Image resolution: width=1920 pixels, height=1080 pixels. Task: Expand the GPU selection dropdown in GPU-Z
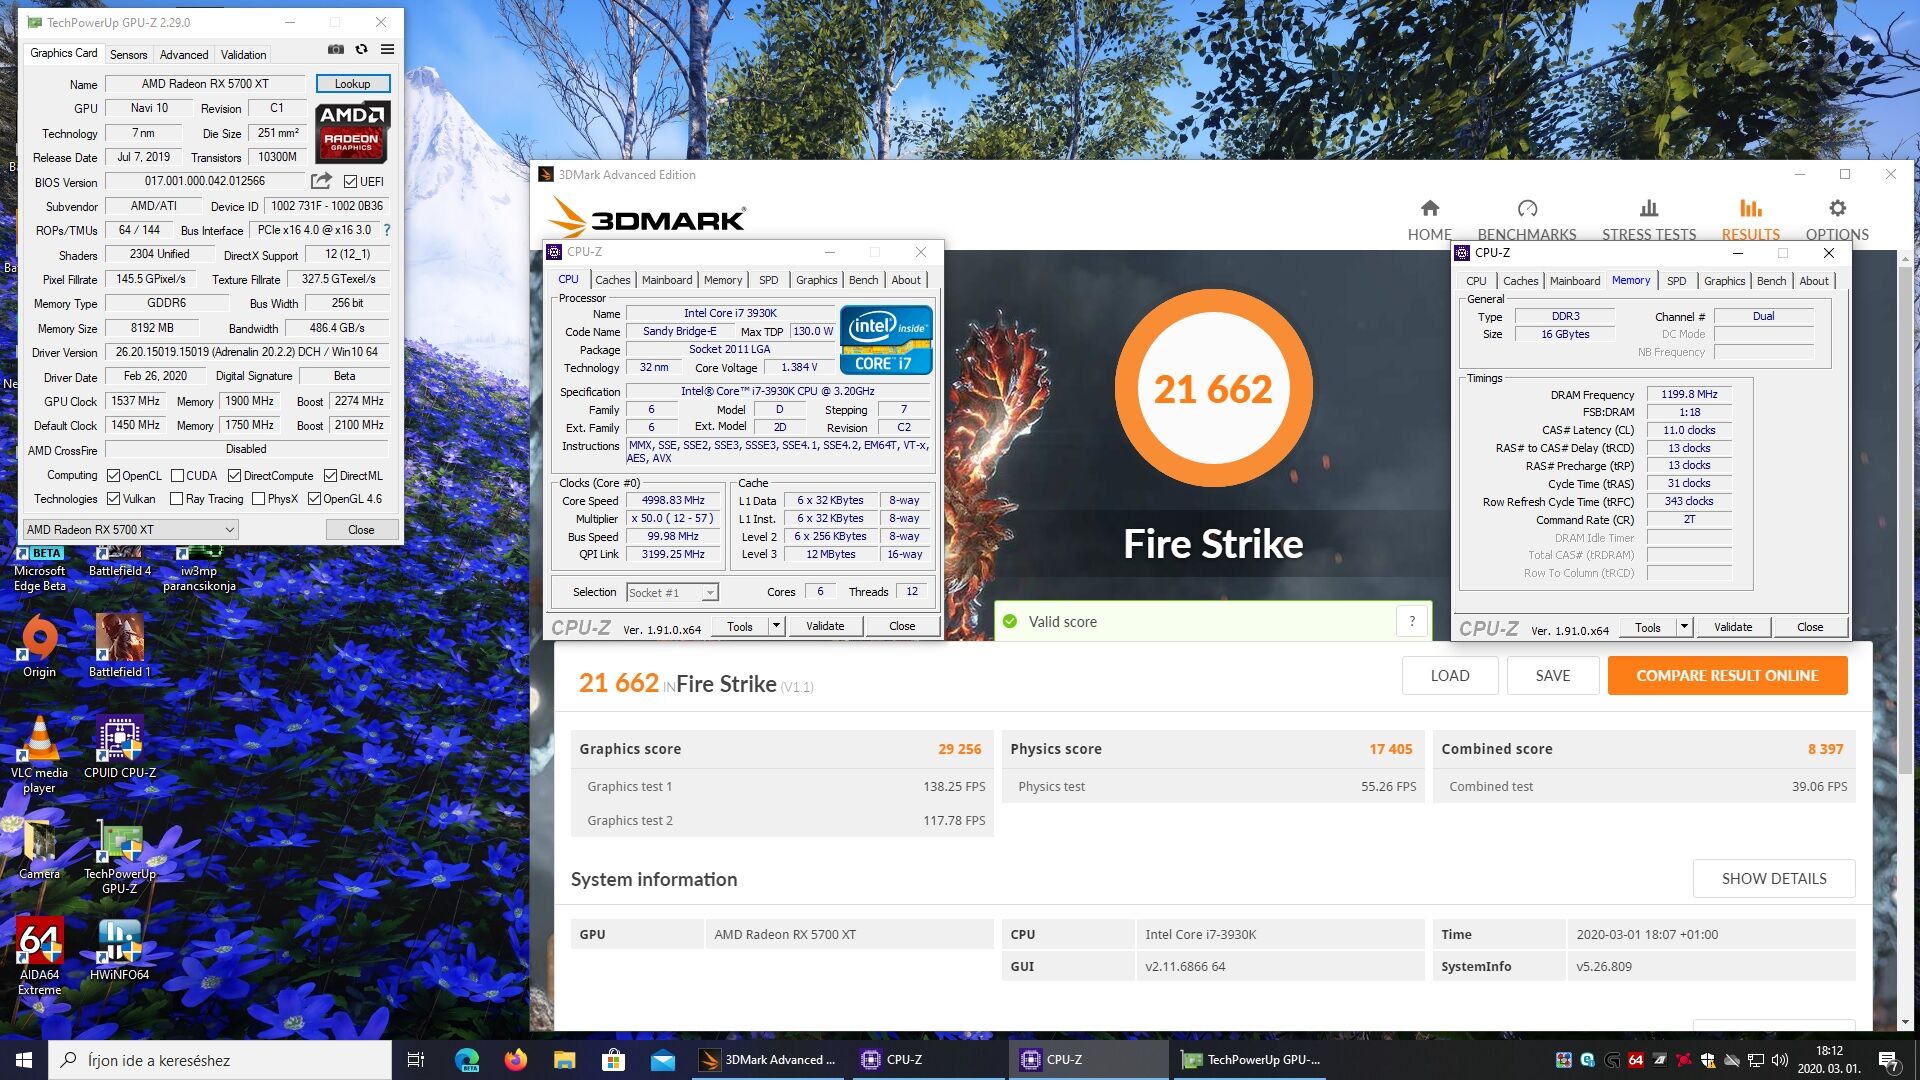tap(130, 529)
